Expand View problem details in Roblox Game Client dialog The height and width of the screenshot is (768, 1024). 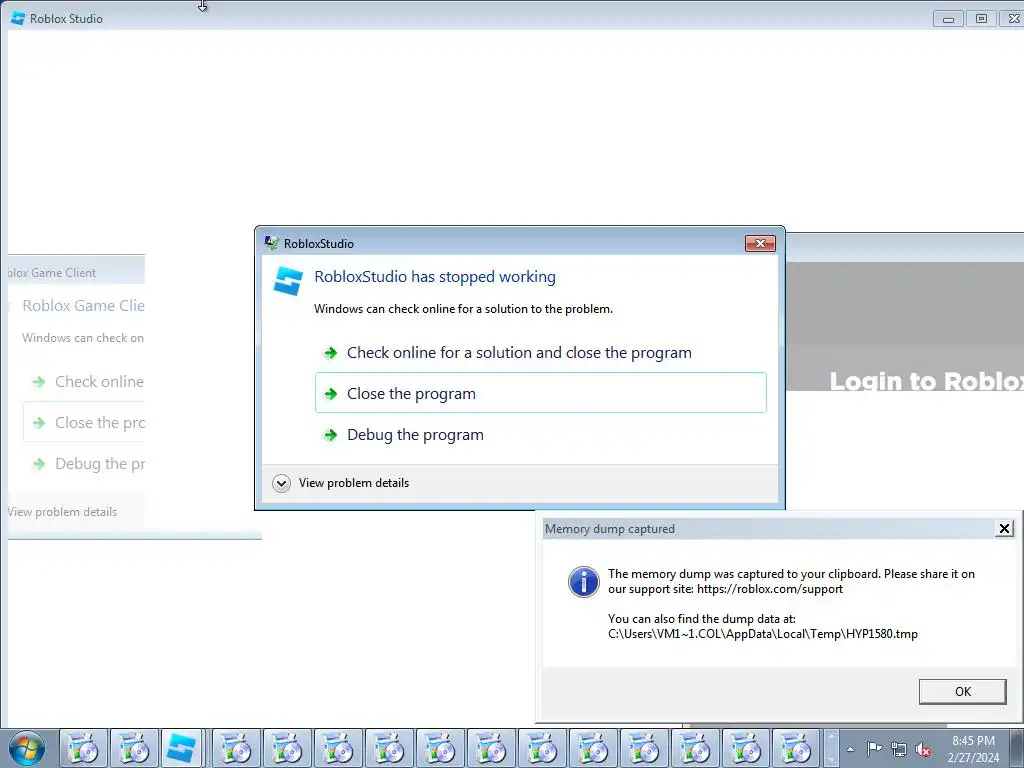[62, 512]
